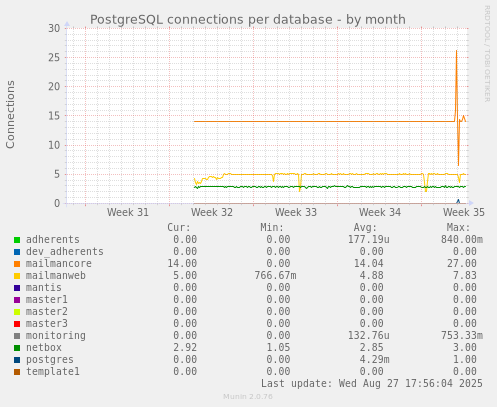
Task: Click the netbox dark green legend swatch
Action: click(x=17, y=348)
